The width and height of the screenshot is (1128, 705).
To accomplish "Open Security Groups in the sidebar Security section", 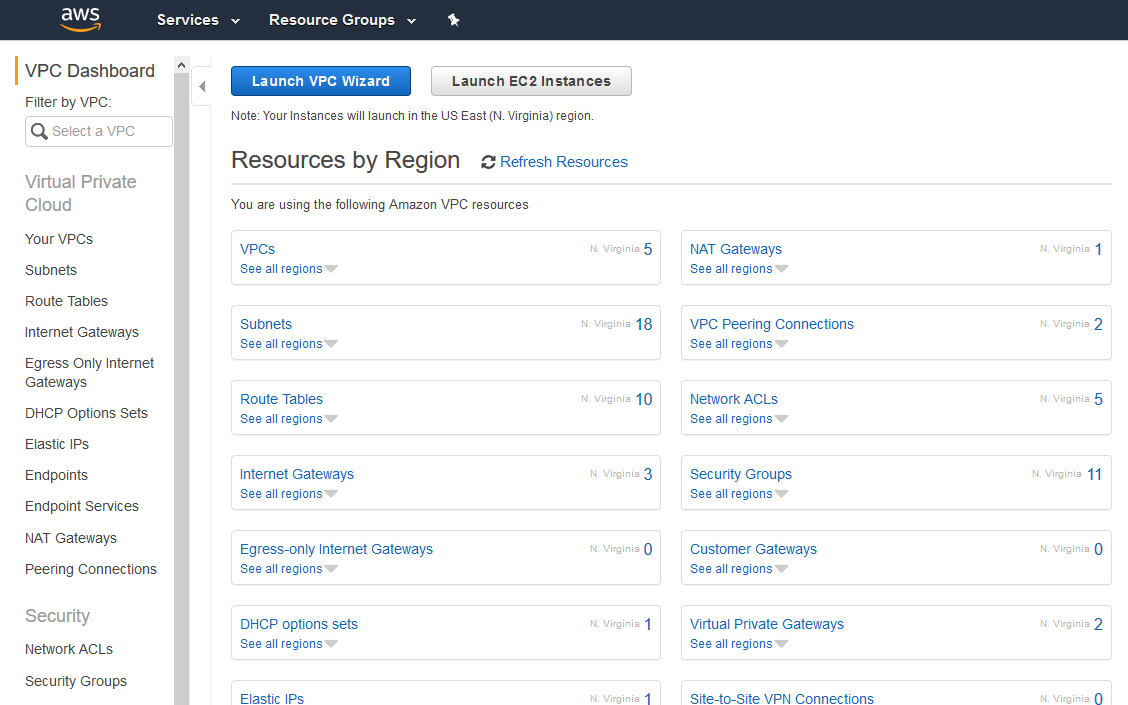I will click(76, 681).
